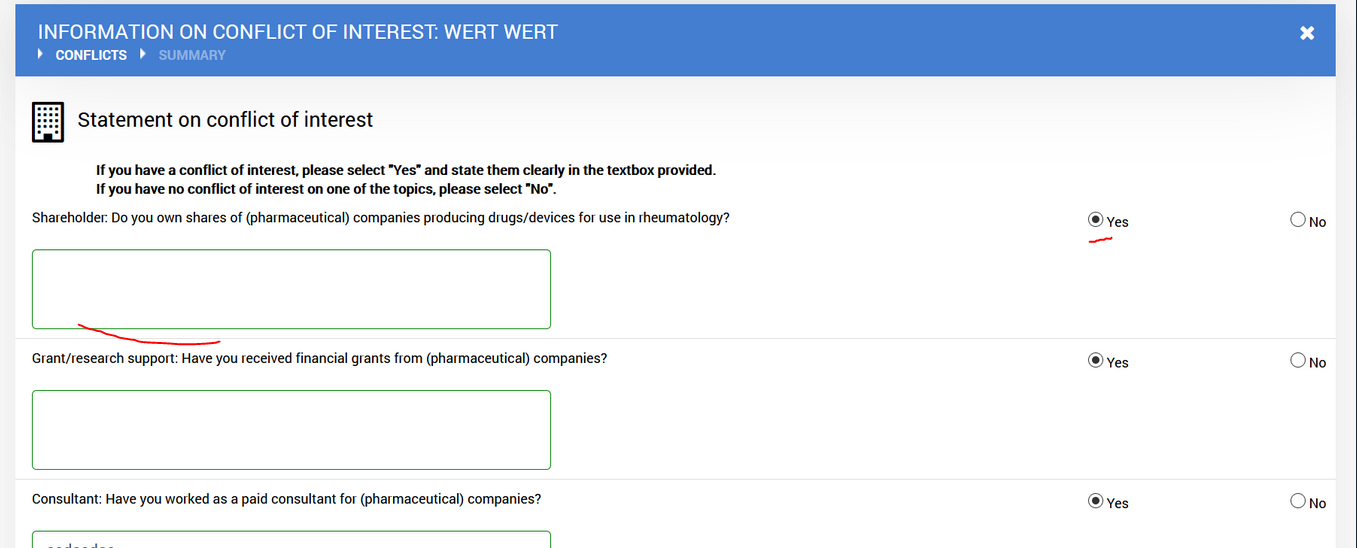
Task: Click the building icon beside Statement heading
Action: point(48,121)
